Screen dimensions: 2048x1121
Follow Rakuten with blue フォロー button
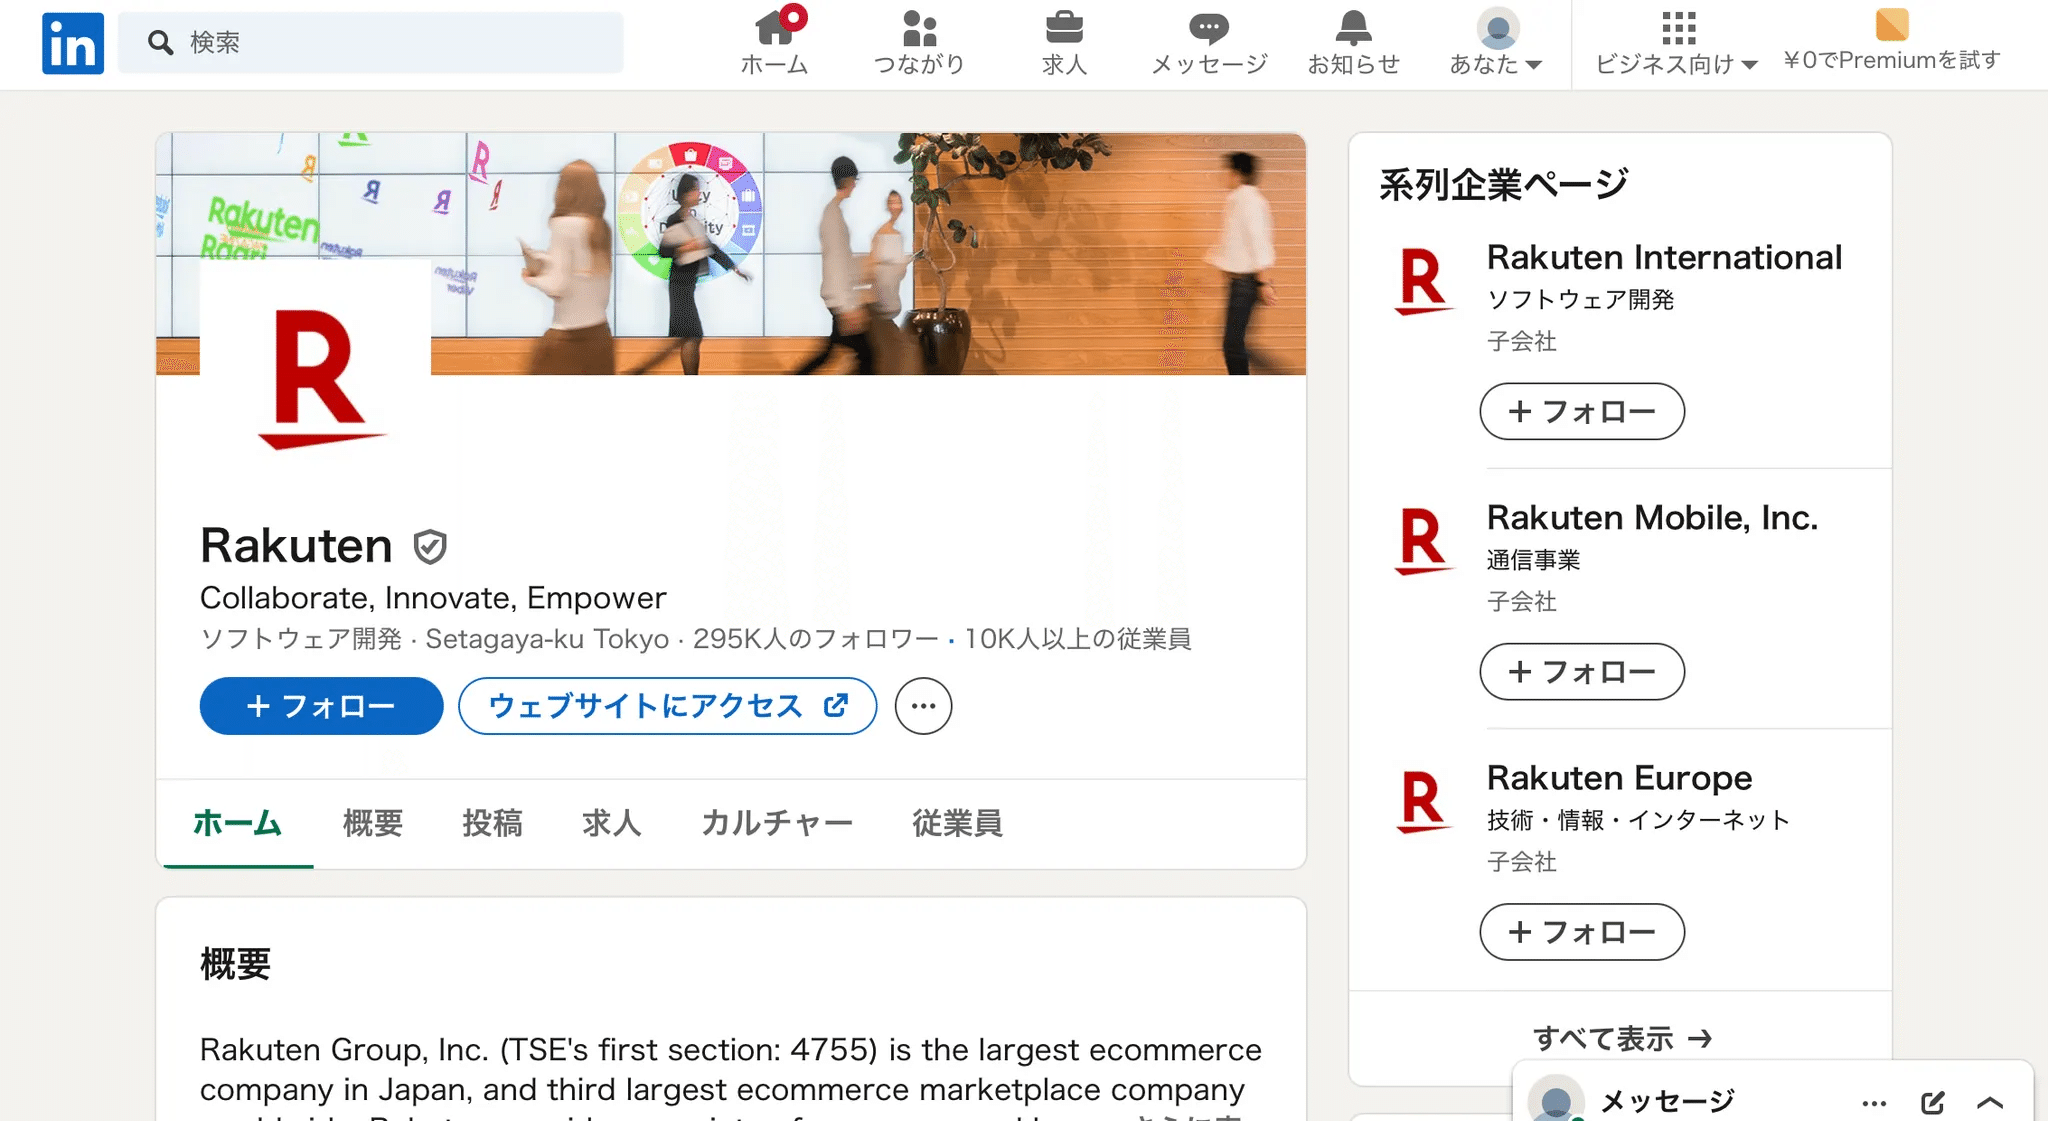tap(321, 706)
